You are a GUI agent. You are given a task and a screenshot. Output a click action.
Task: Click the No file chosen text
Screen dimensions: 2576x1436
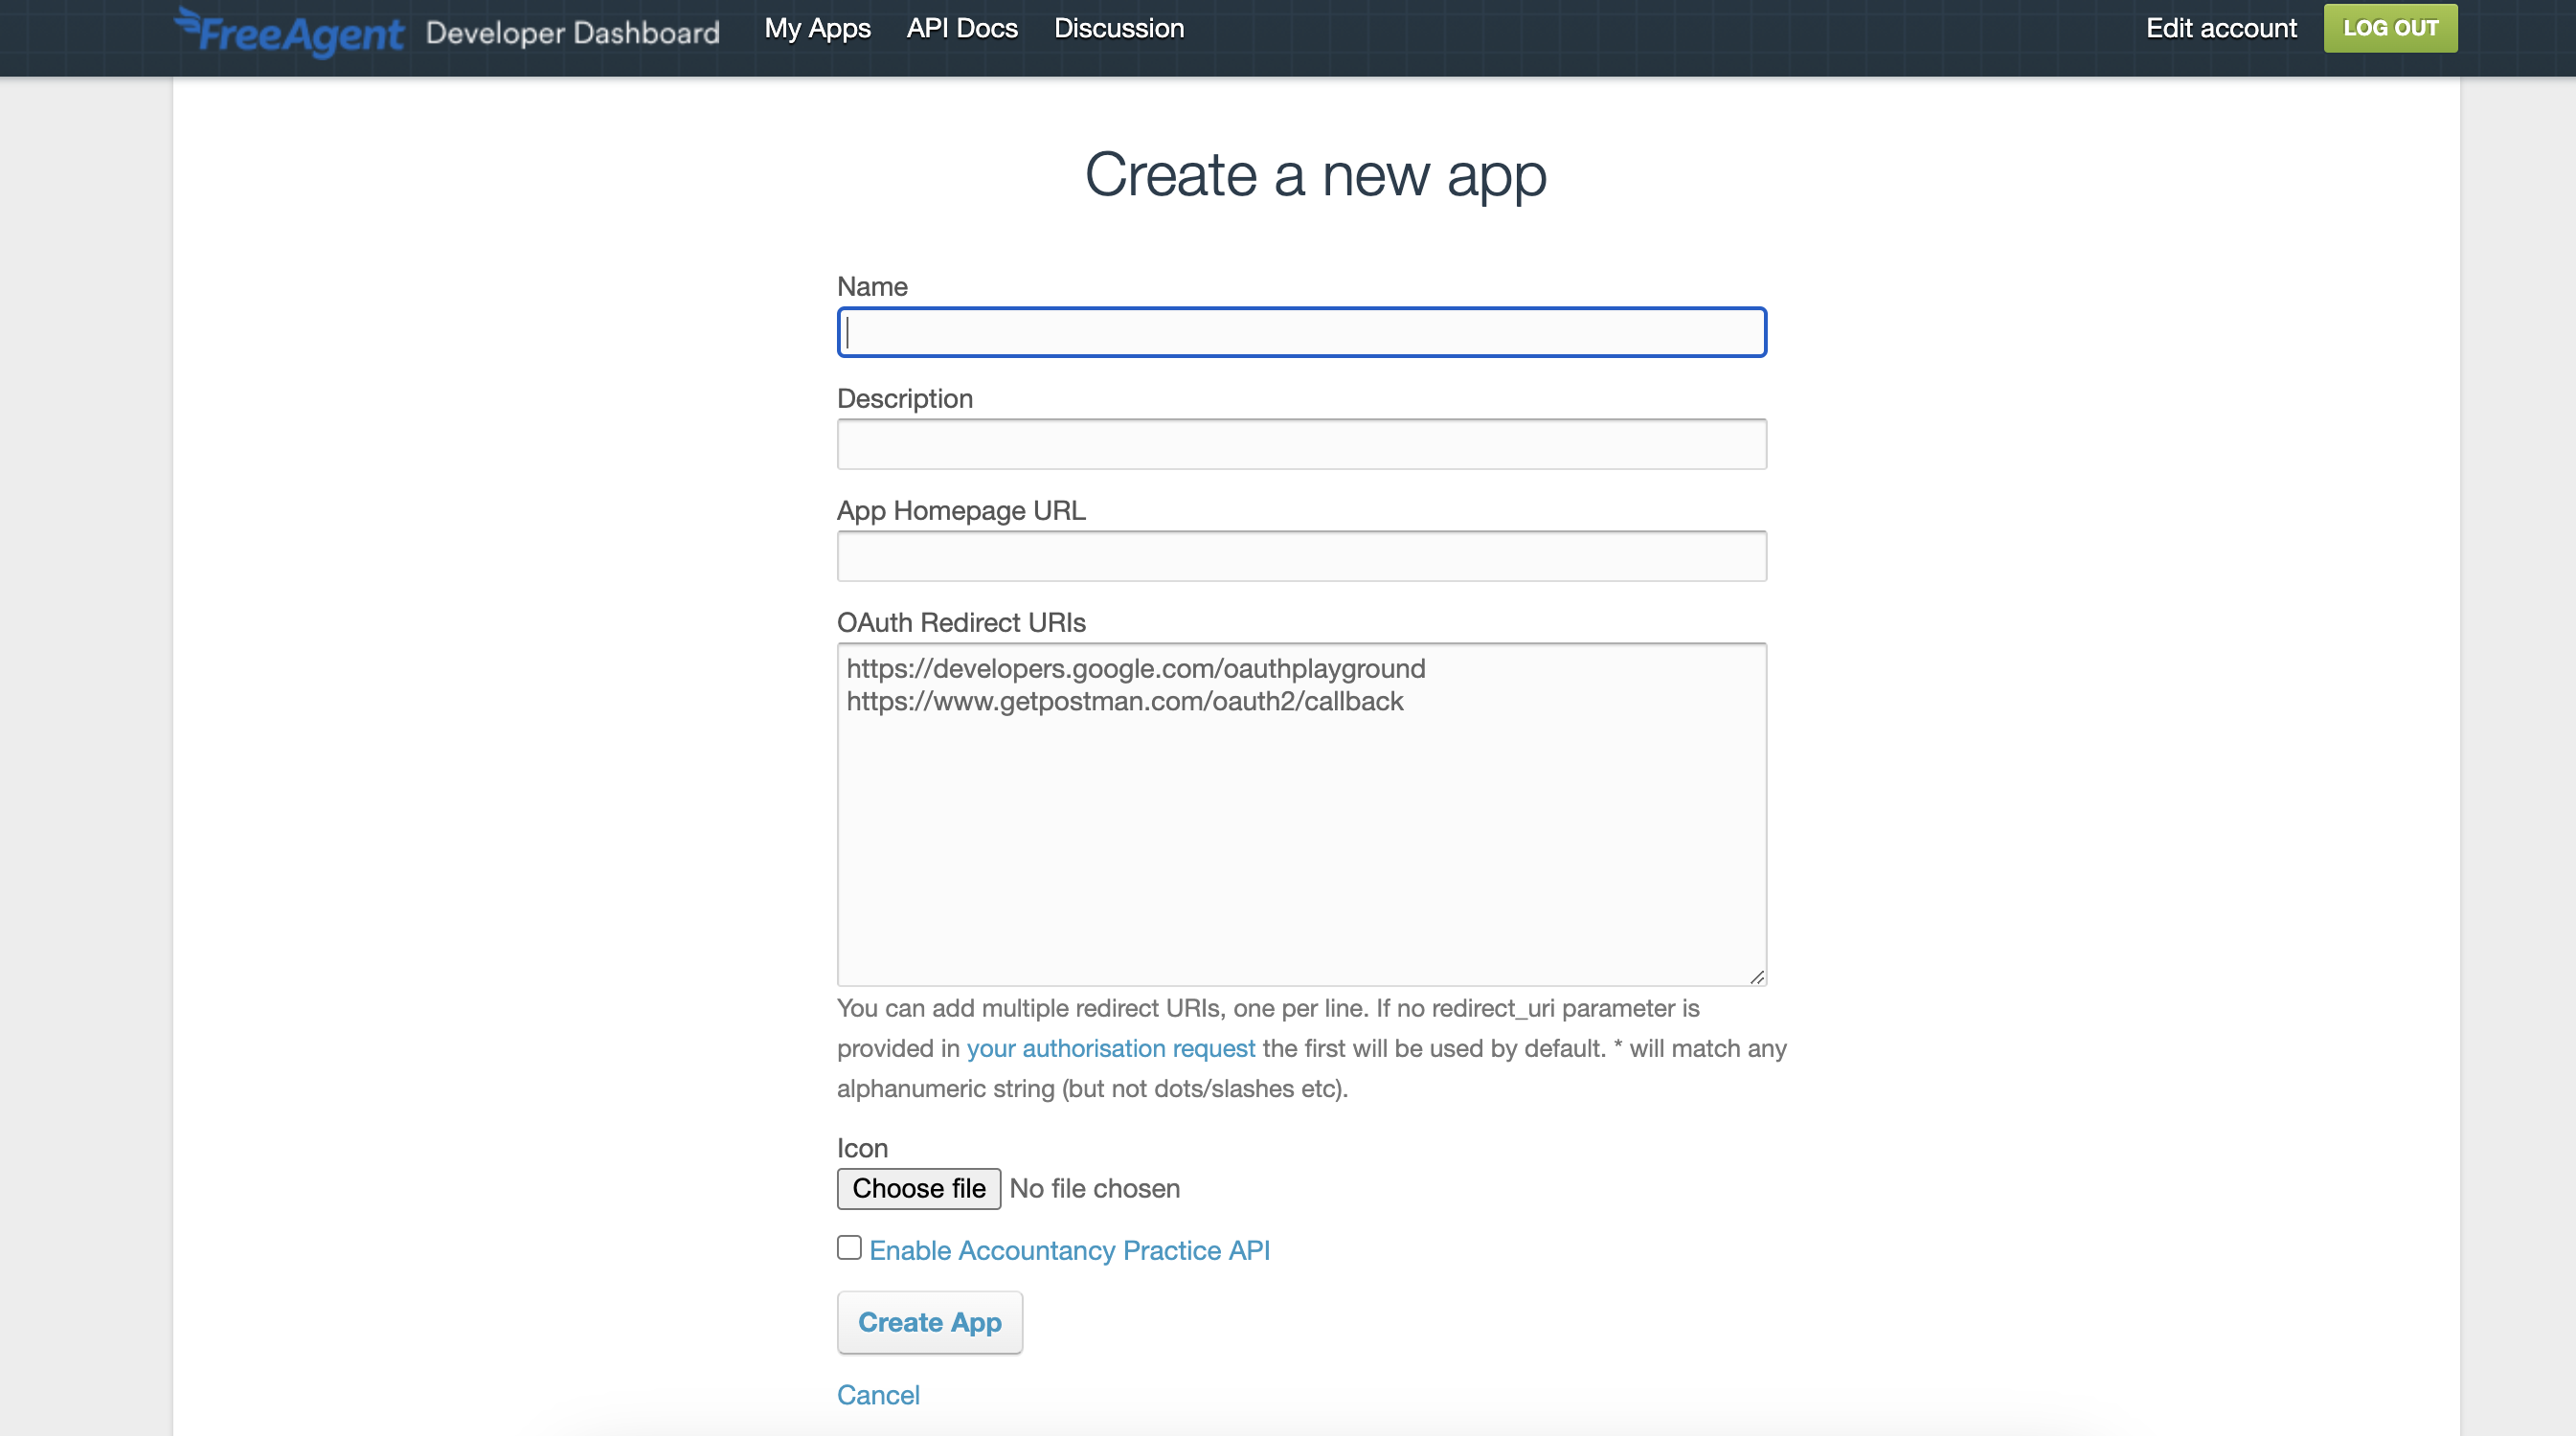point(1094,1188)
